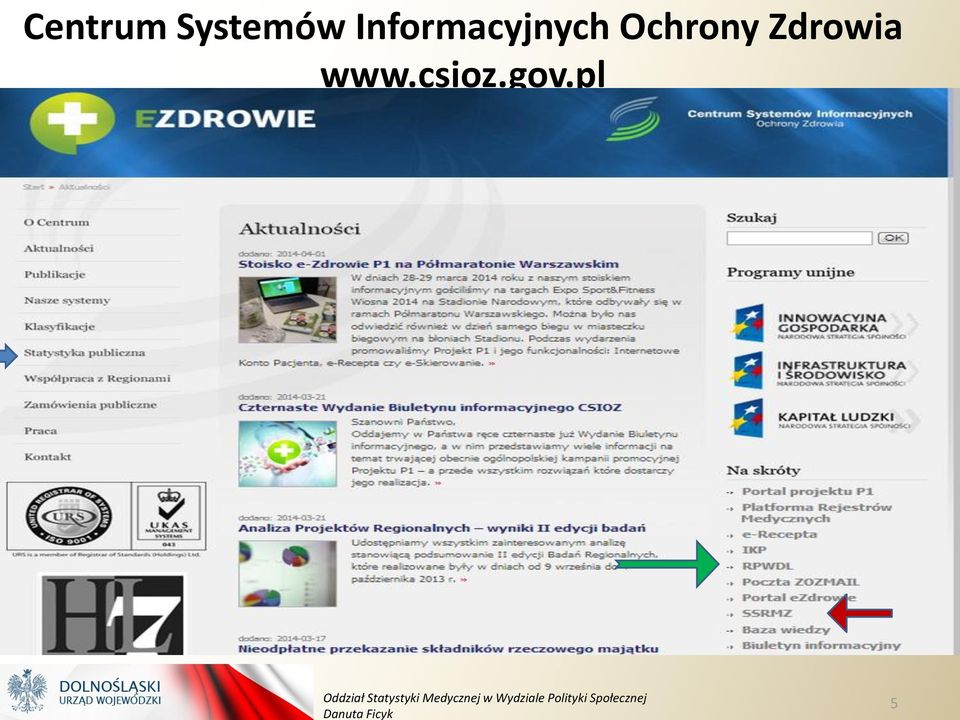Click the Aktualności breadcrumb link
The height and width of the screenshot is (720, 960).
(x=84, y=187)
